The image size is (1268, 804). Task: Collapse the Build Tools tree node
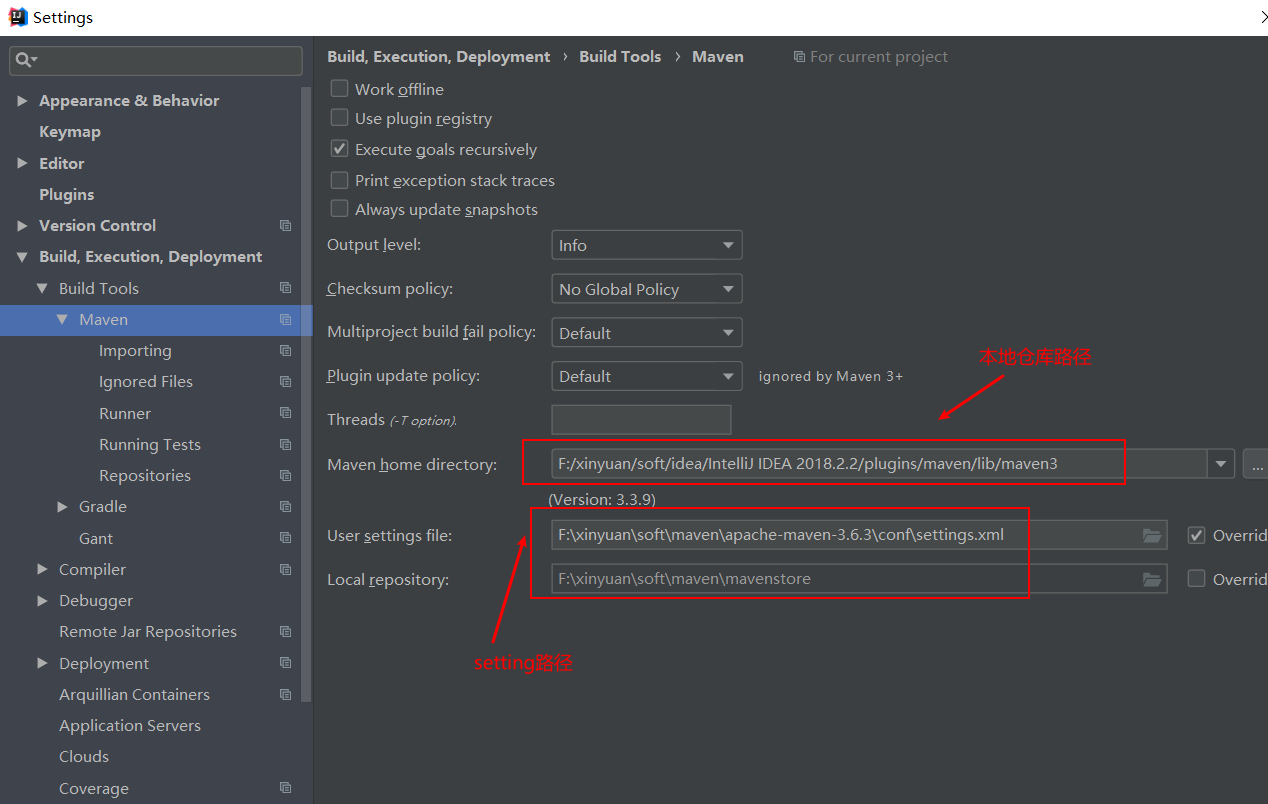click(x=42, y=288)
